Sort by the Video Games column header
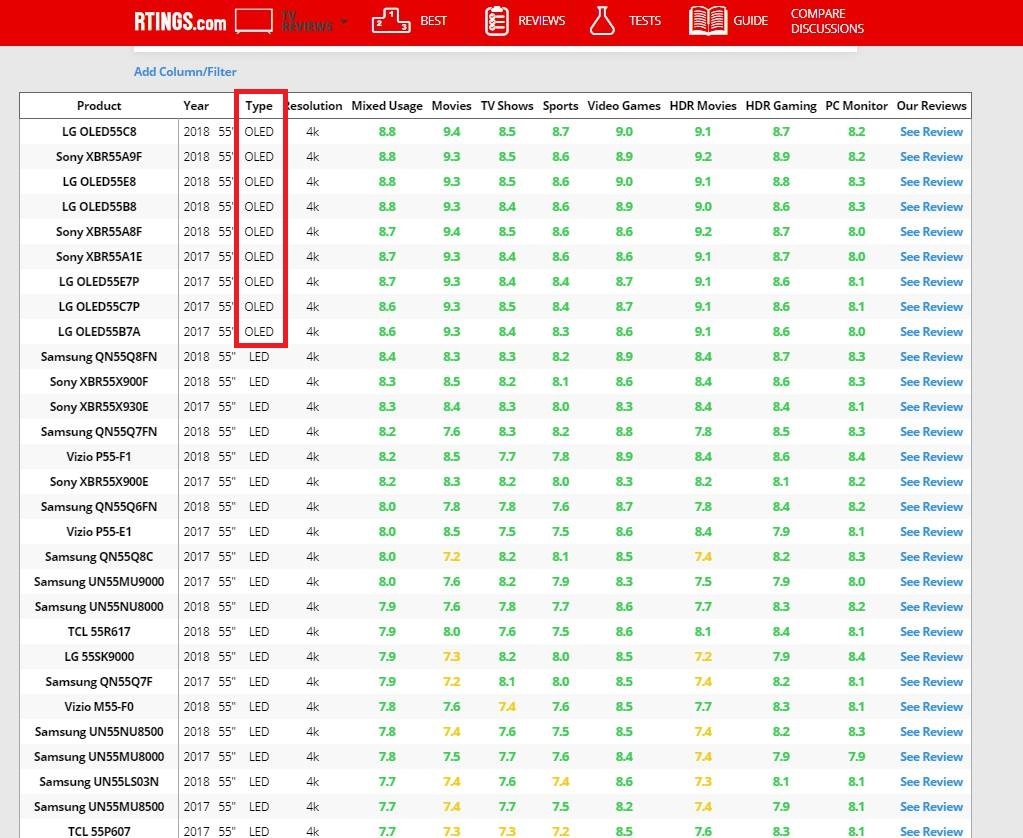 pyautogui.click(x=624, y=106)
